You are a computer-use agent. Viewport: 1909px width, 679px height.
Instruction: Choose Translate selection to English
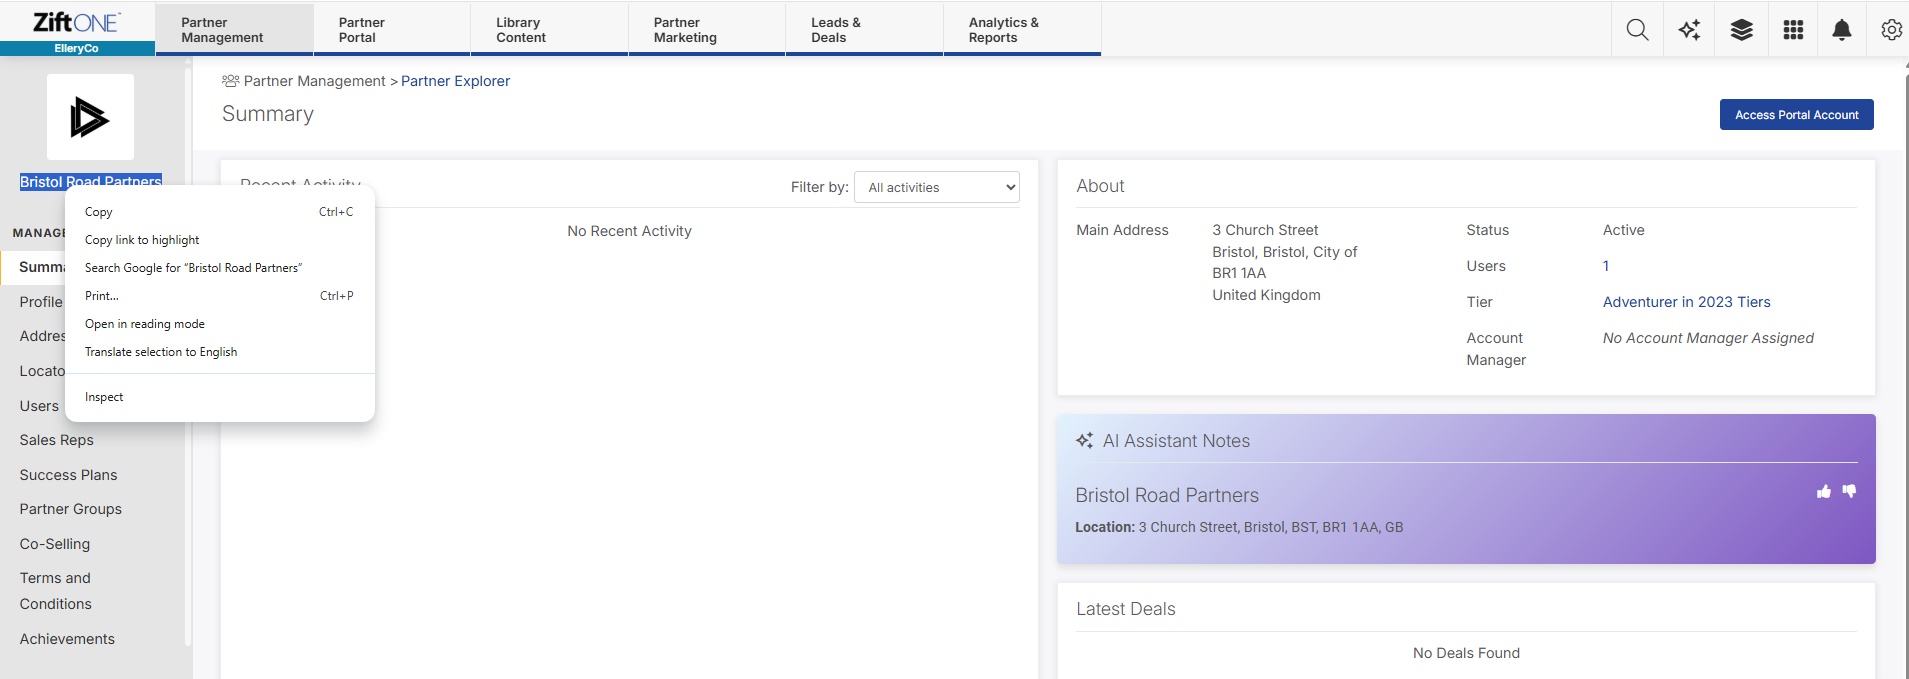pos(219,352)
